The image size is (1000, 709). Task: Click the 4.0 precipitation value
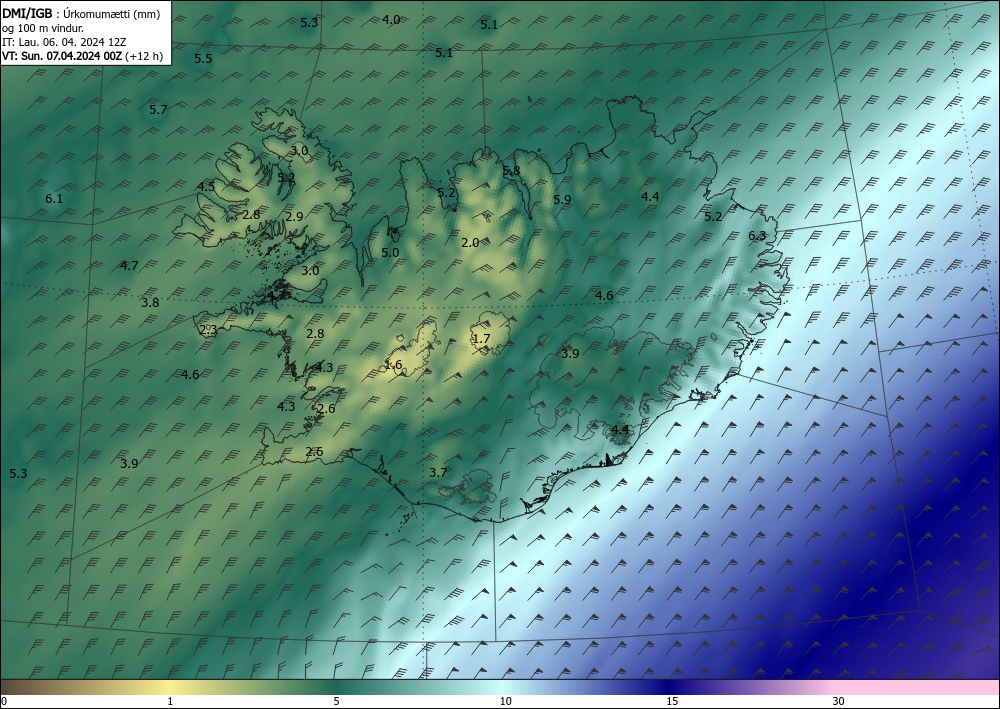(391, 20)
